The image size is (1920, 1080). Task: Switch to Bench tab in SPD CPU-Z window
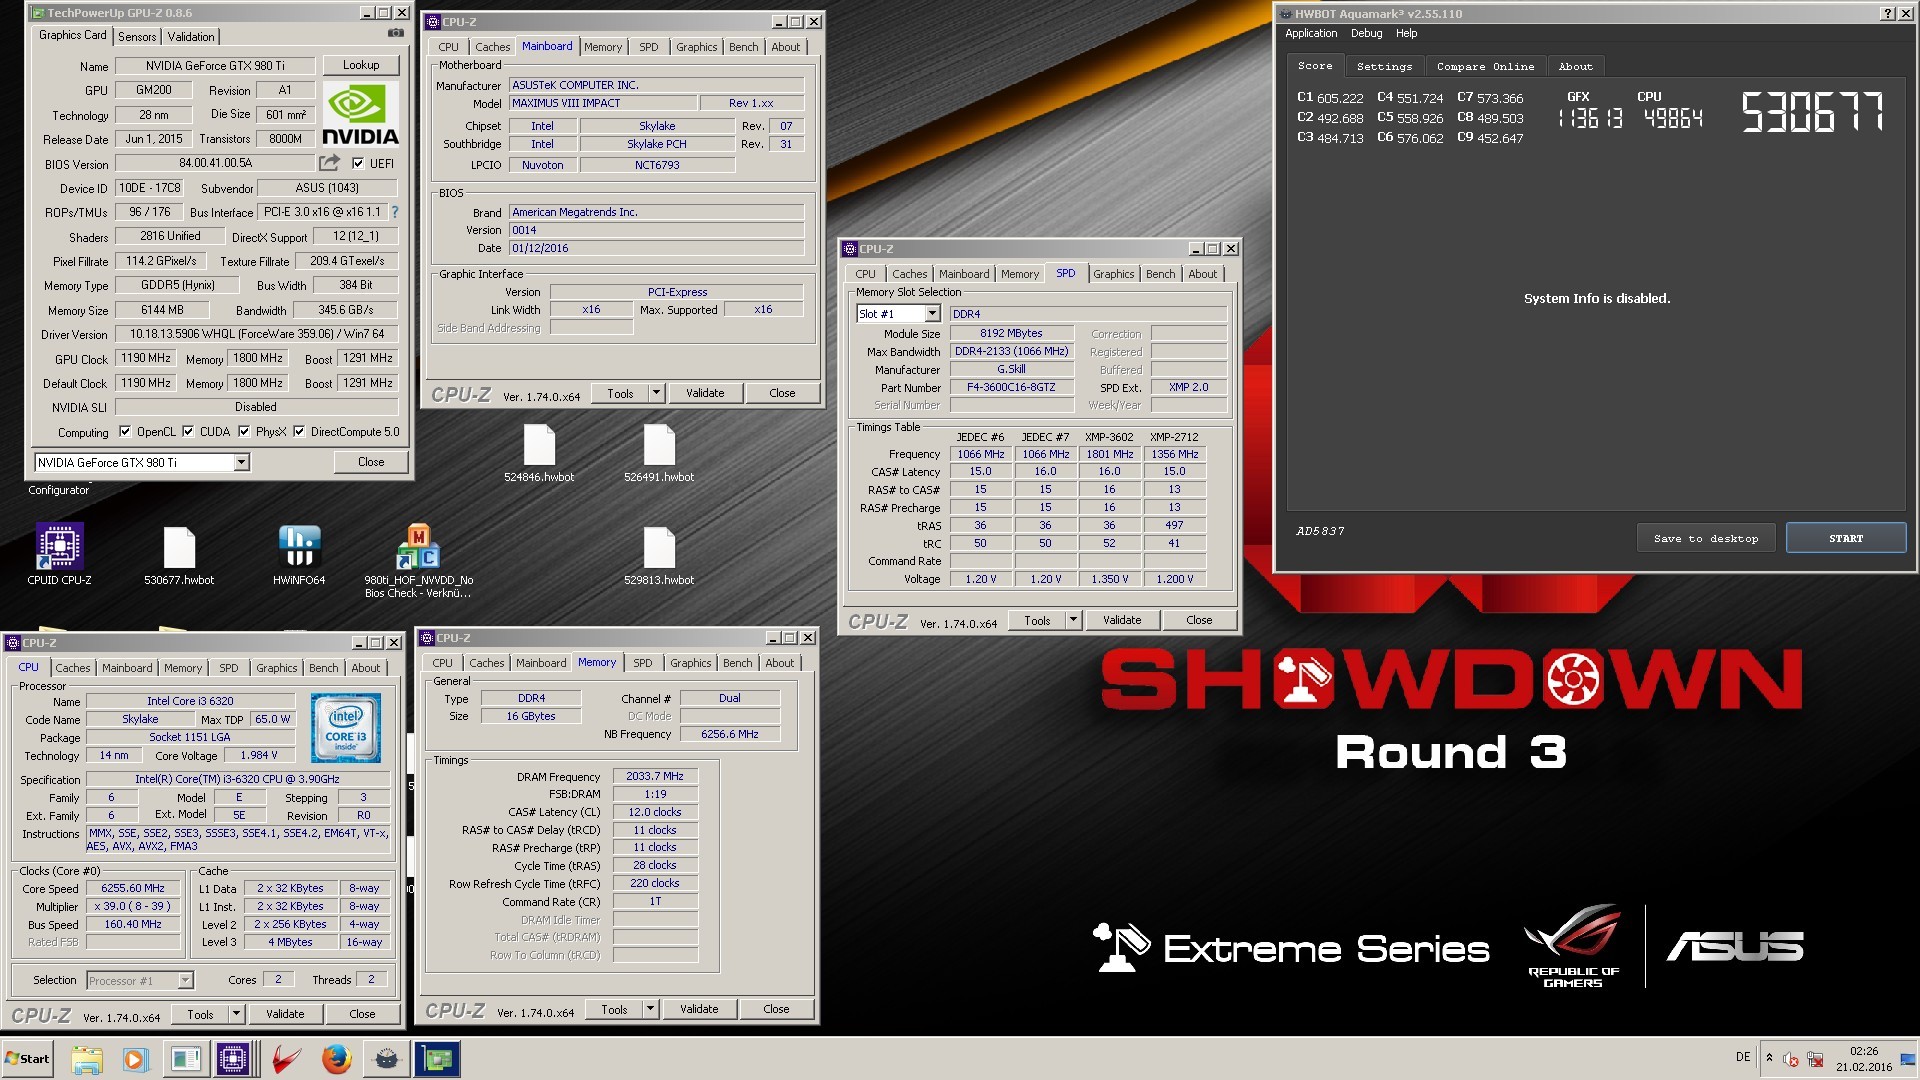(x=1160, y=274)
